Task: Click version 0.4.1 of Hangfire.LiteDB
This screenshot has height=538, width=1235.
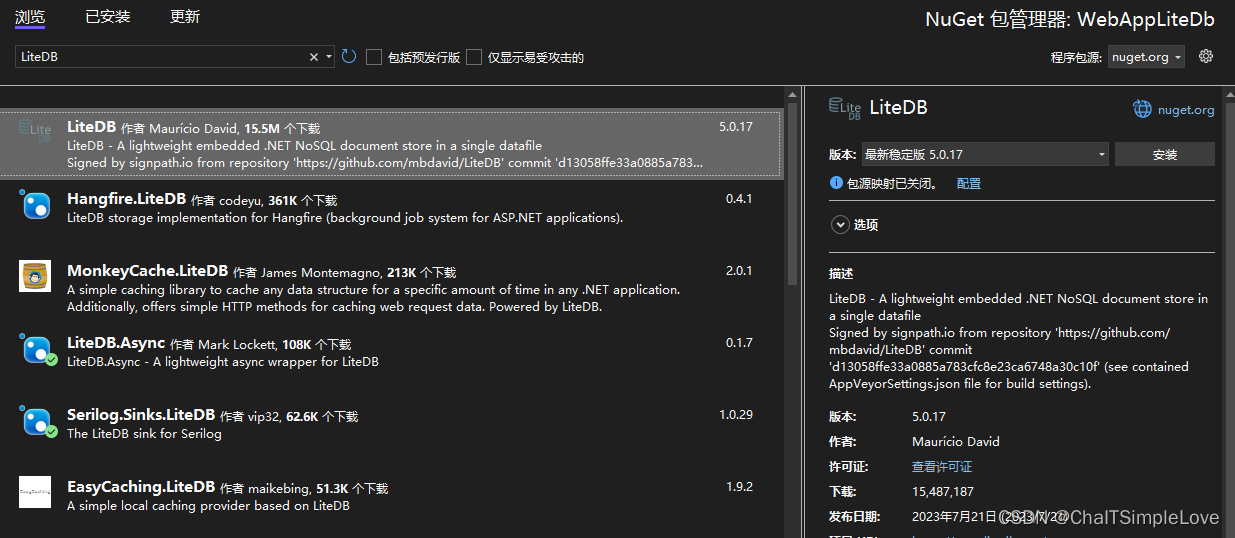Action: pyautogui.click(x=739, y=199)
